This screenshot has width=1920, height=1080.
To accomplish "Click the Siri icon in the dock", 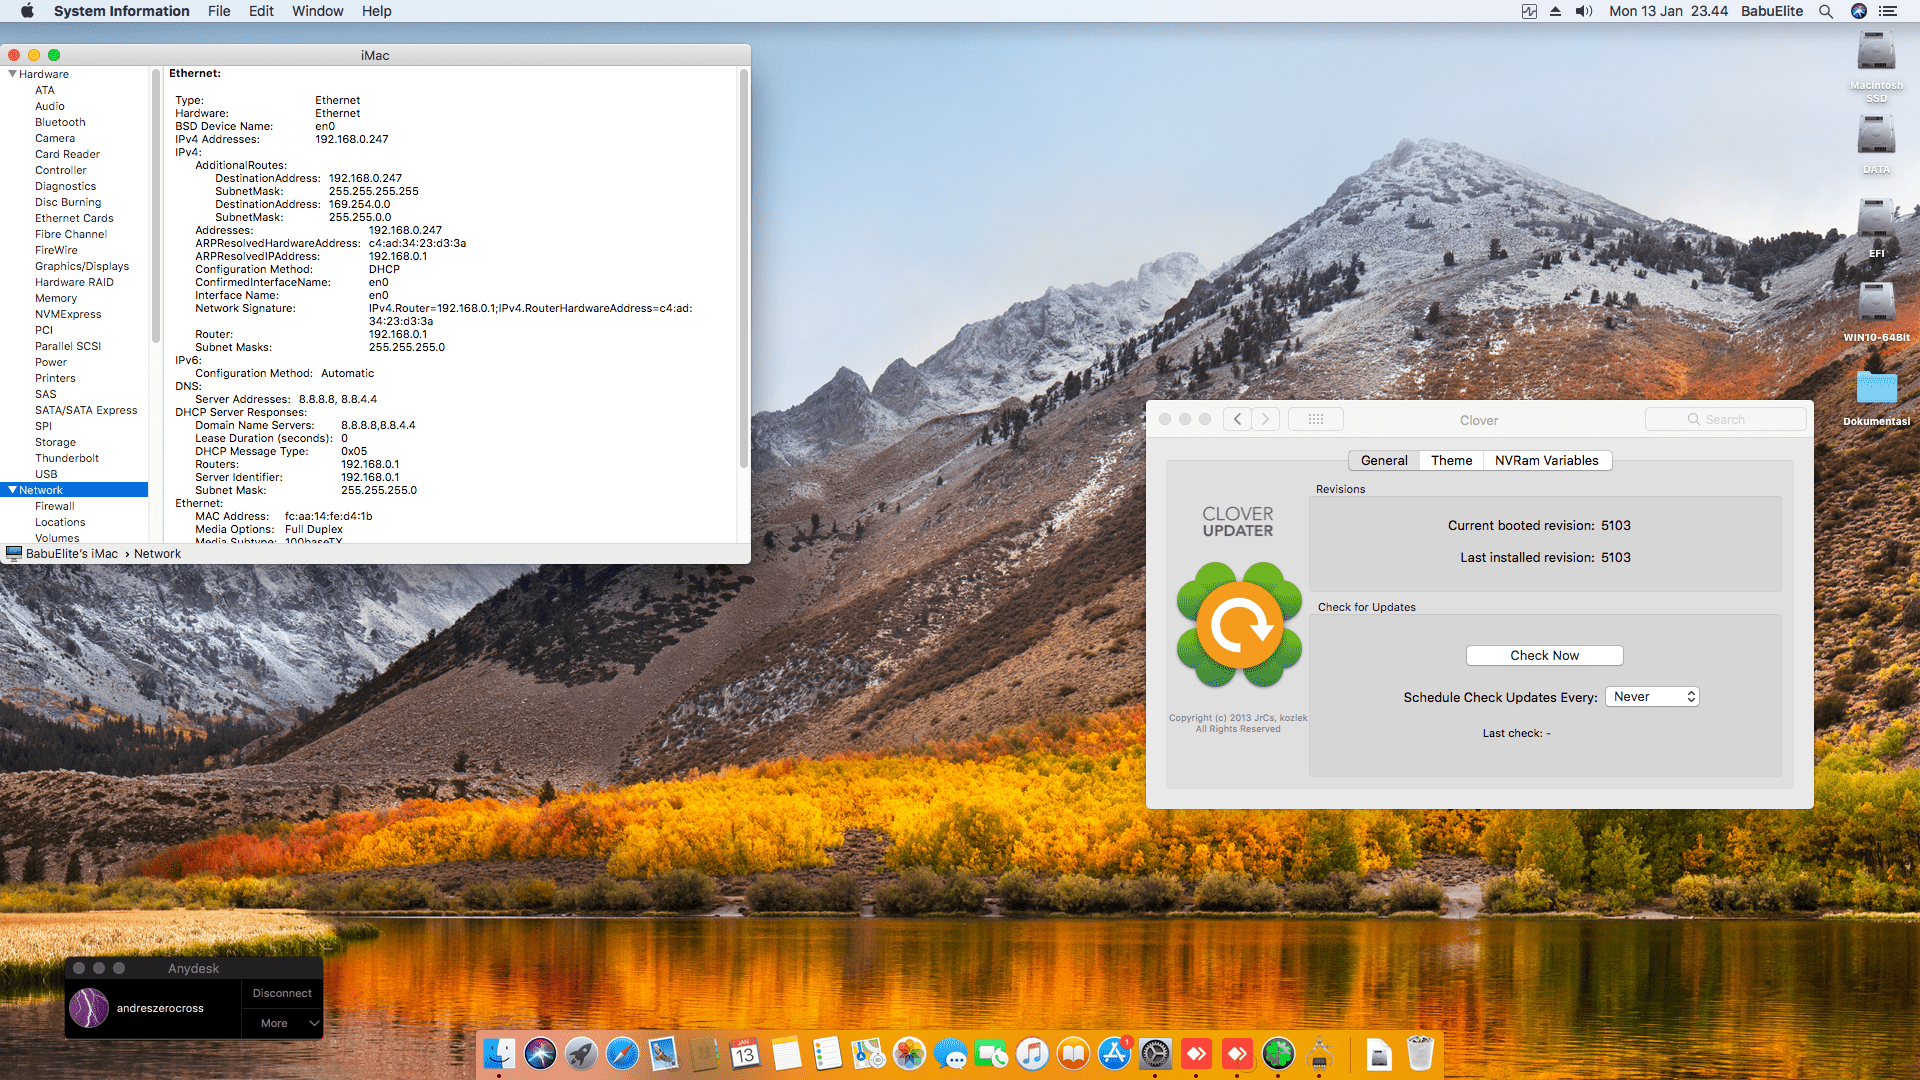I will coord(540,1054).
